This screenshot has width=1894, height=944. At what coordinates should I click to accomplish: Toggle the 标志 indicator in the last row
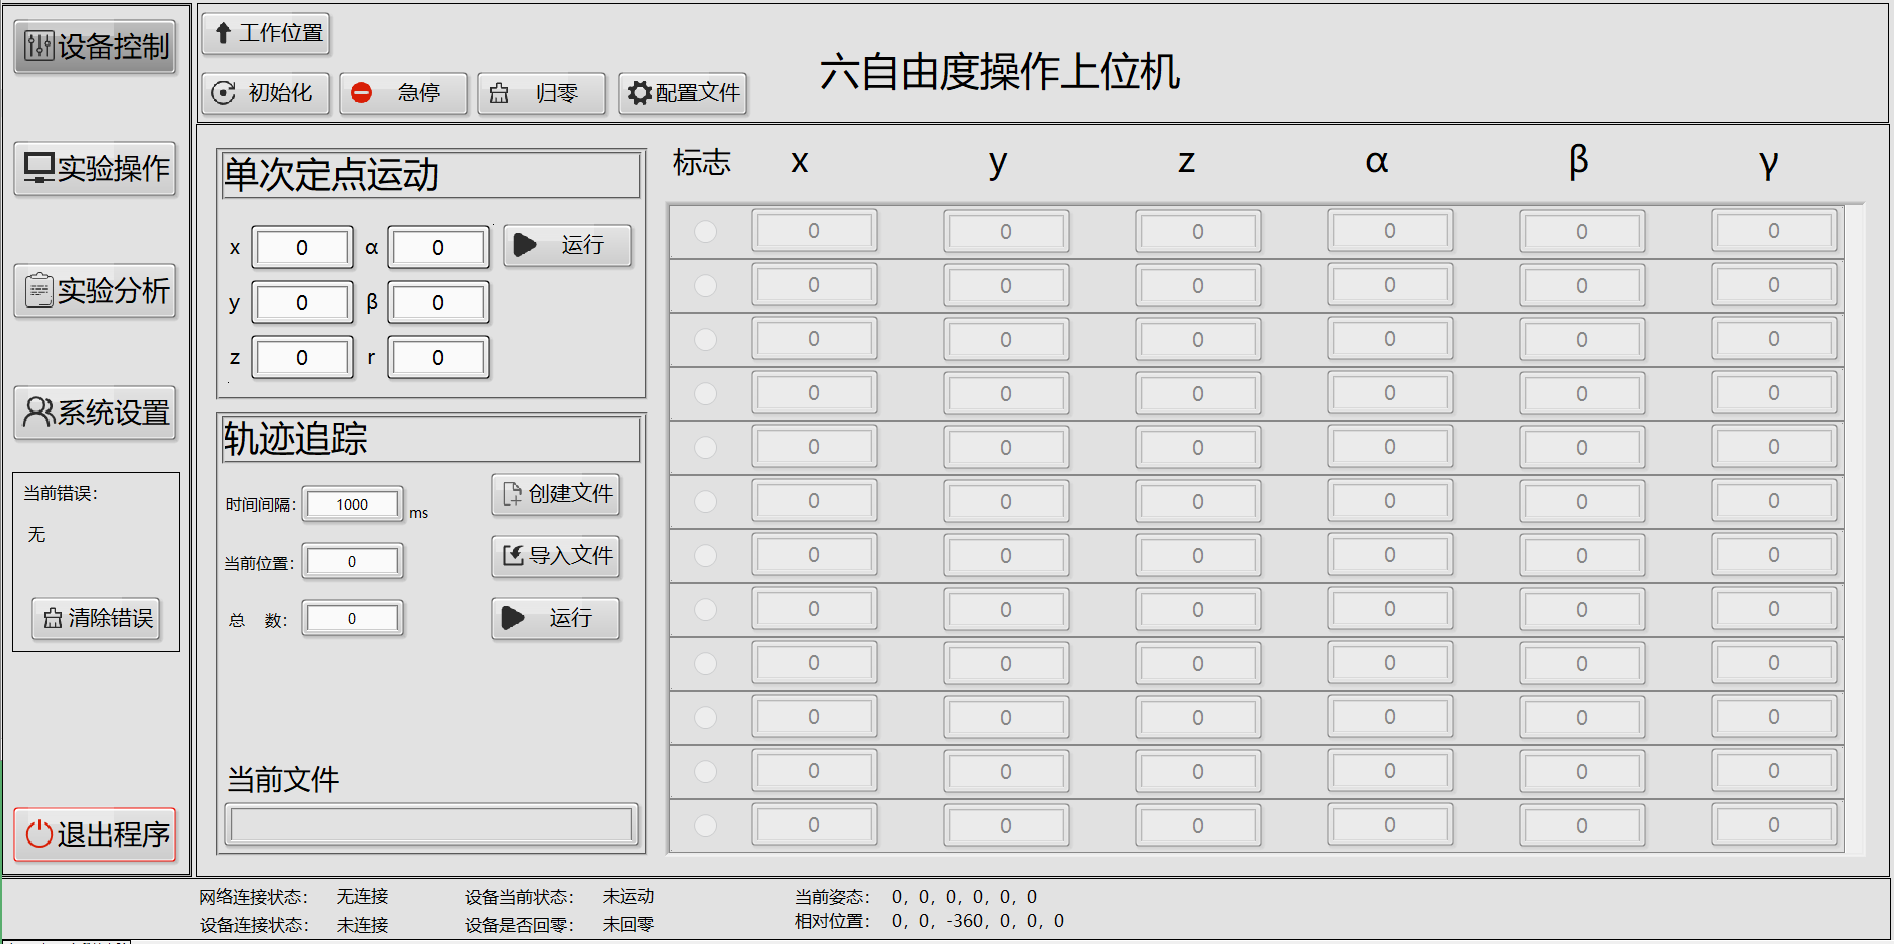706,825
